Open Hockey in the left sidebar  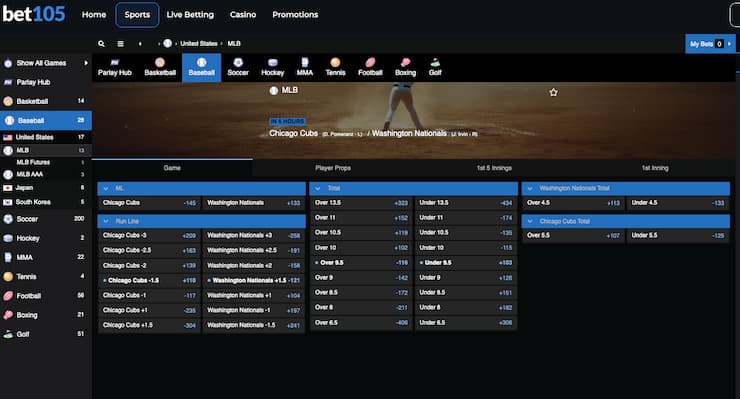coord(45,238)
